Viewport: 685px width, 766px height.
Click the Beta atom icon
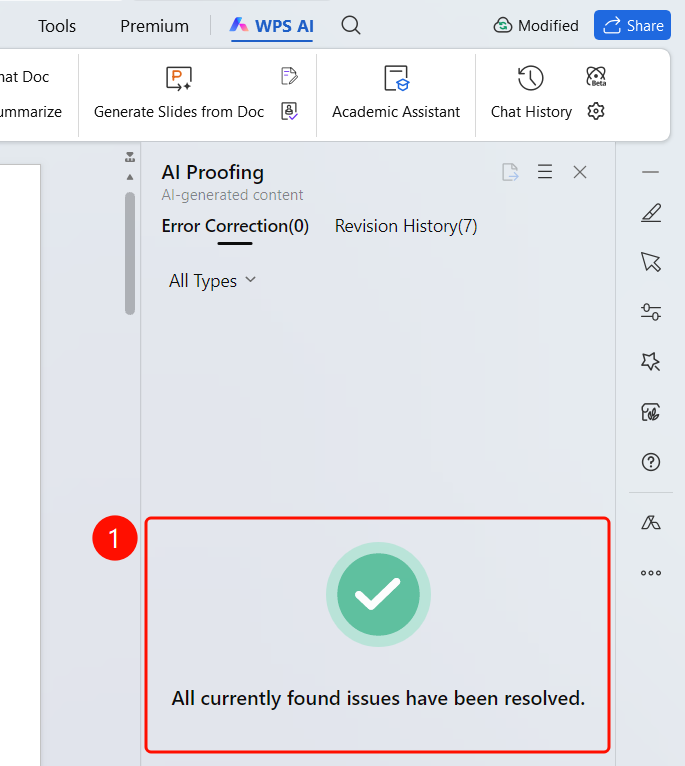pos(596,77)
